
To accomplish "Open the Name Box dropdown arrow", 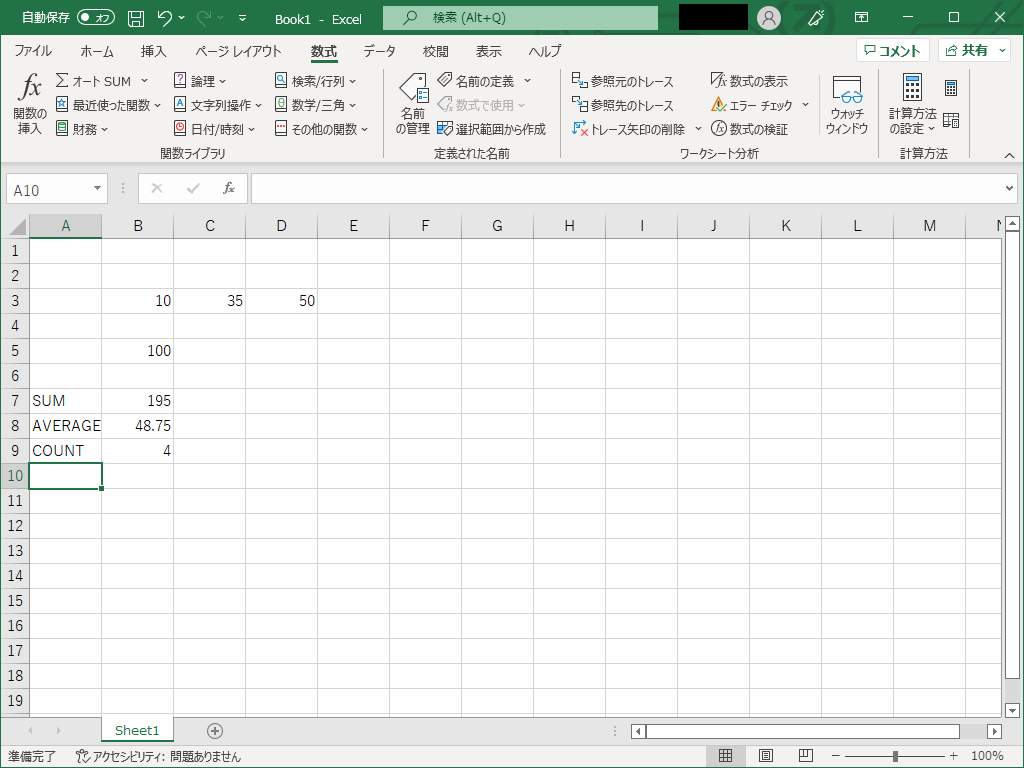I will click(97, 189).
